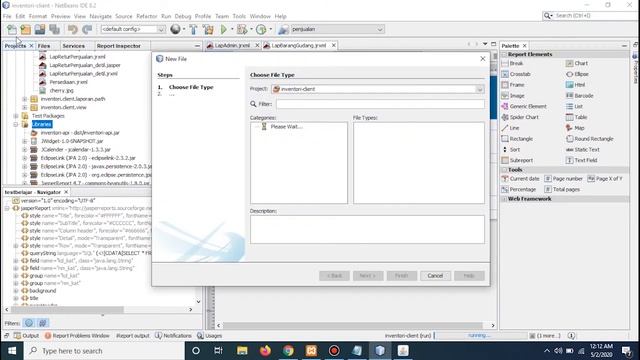Screen dimensions: 640x360
Task: Select the Break palette element
Action: [x=513, y=63]
